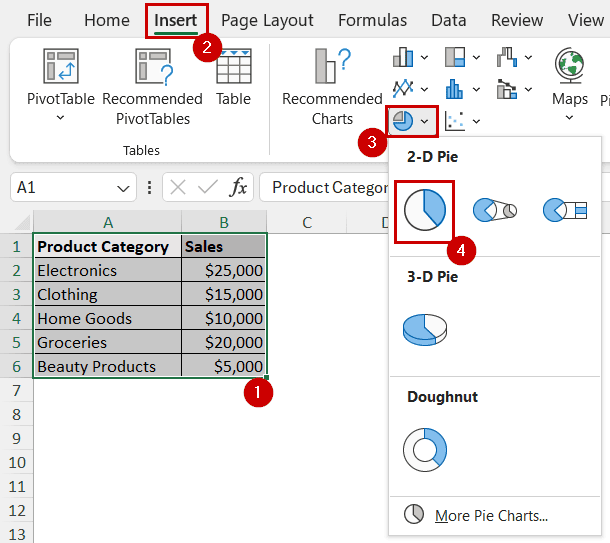The image size is (610, 543).
Task: Select the $25,000 cell
Action: click(224, 270)
